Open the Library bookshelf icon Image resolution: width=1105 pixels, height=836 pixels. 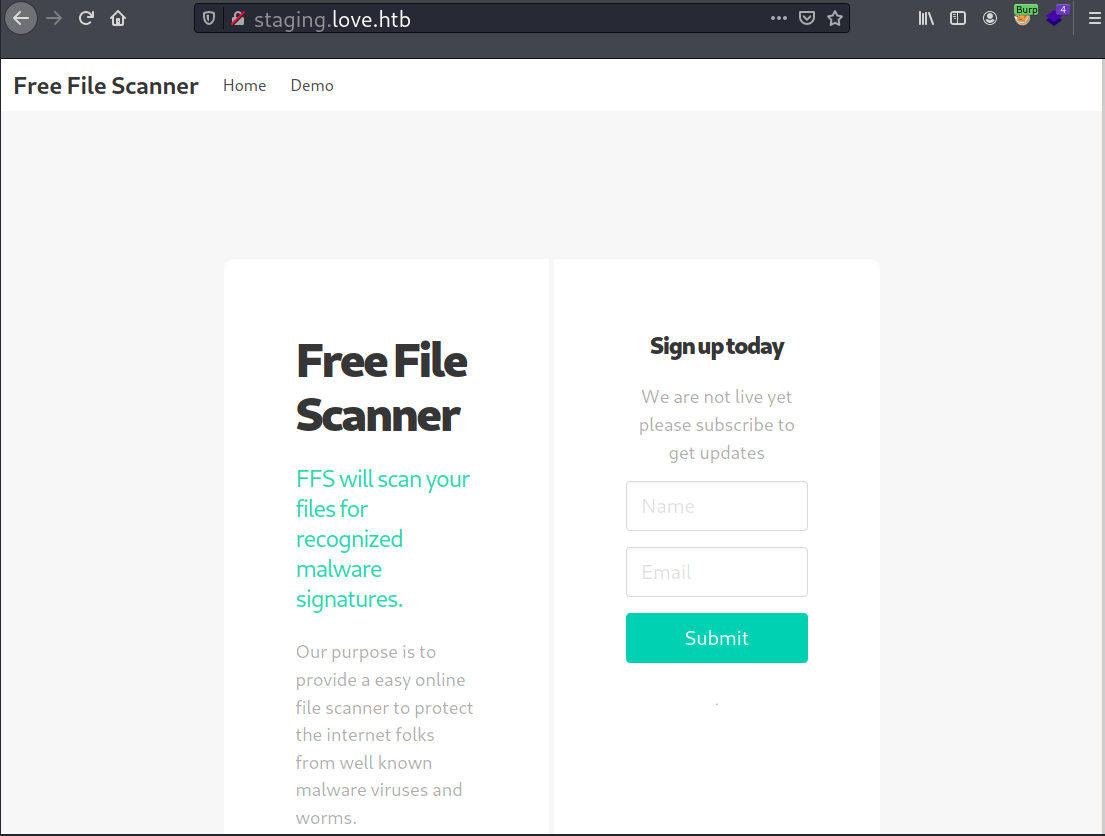(x=926, y=18)
